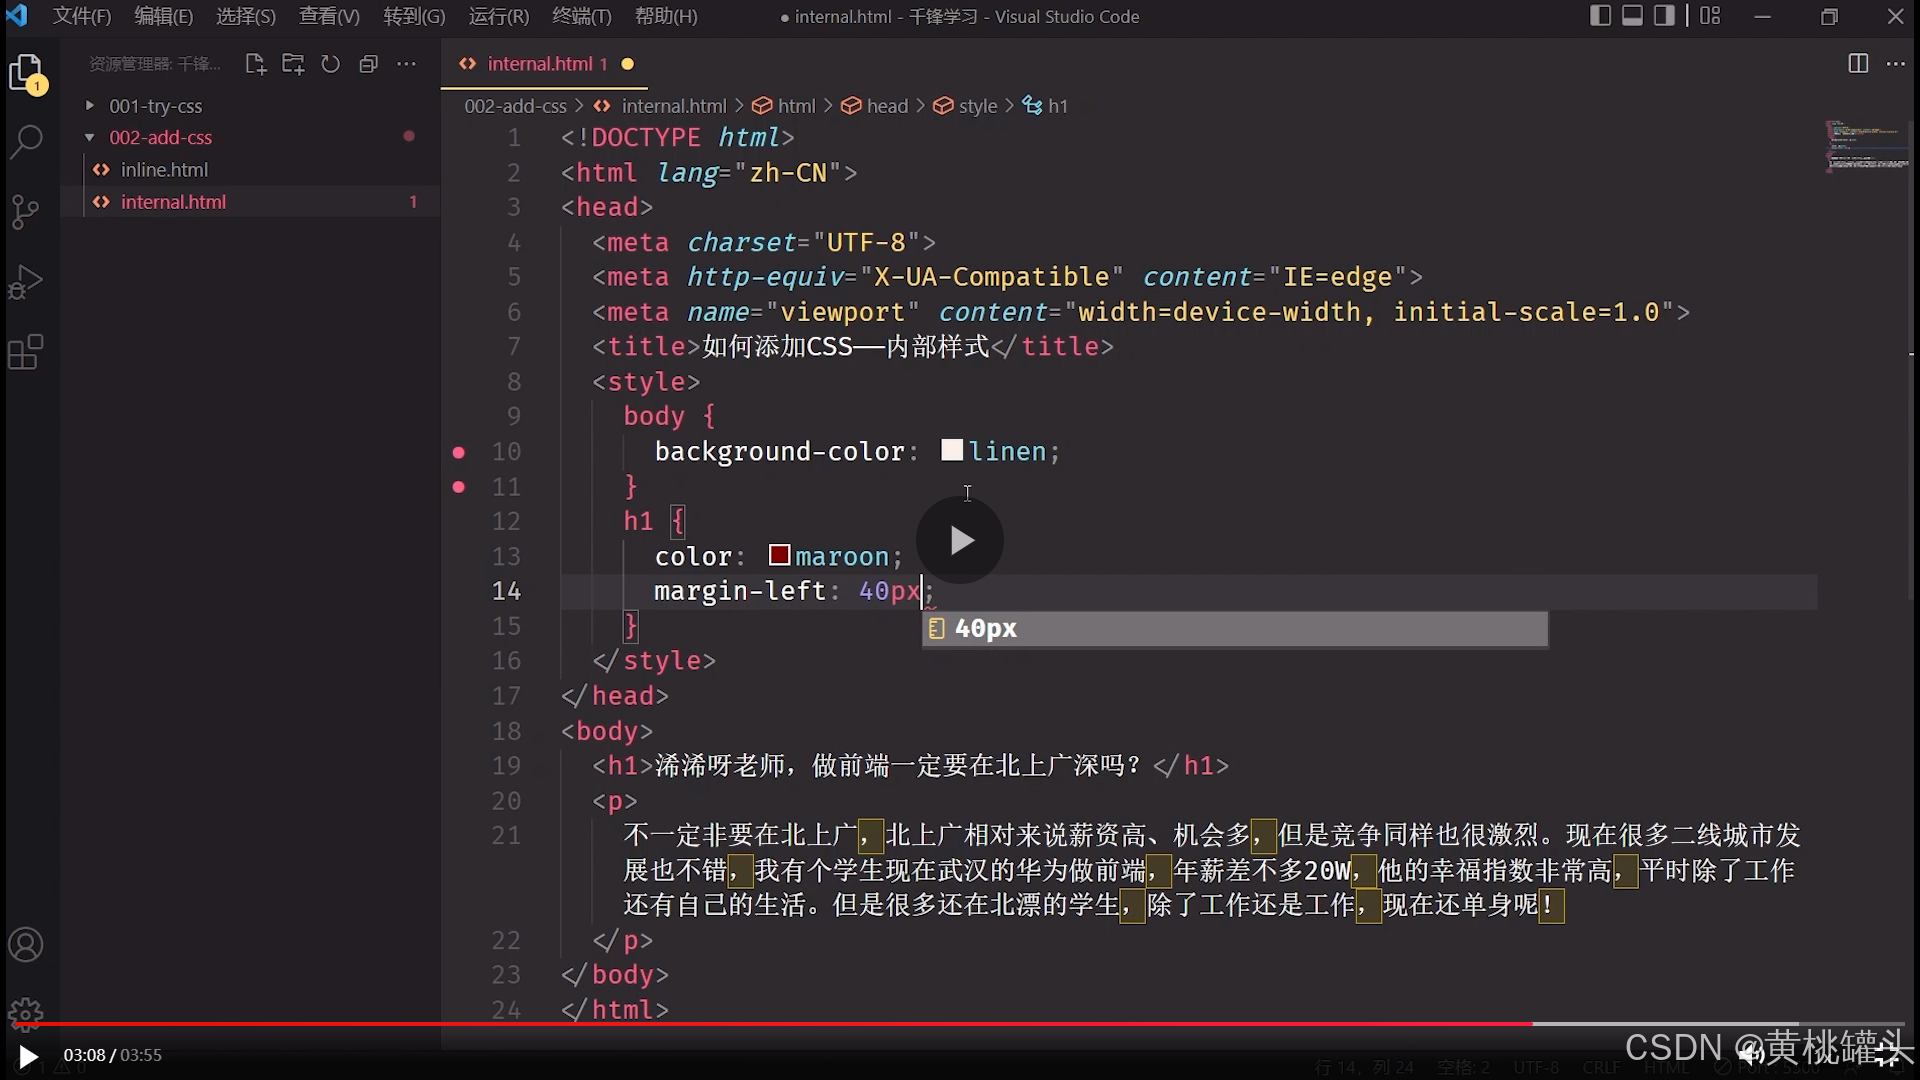Click the VS Code logo icon

click(x=17, y=16)
